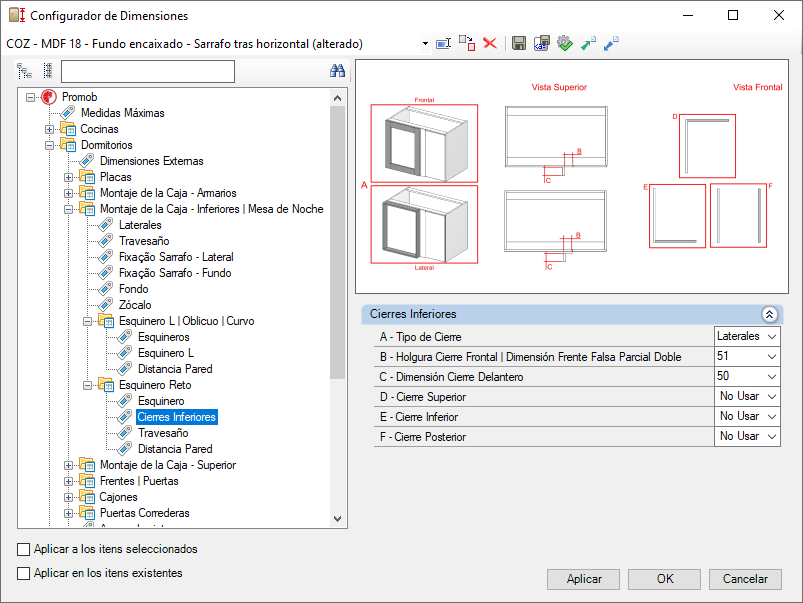803x603 pixels.
Task: Click the OK button
Action: pos(664,579)
